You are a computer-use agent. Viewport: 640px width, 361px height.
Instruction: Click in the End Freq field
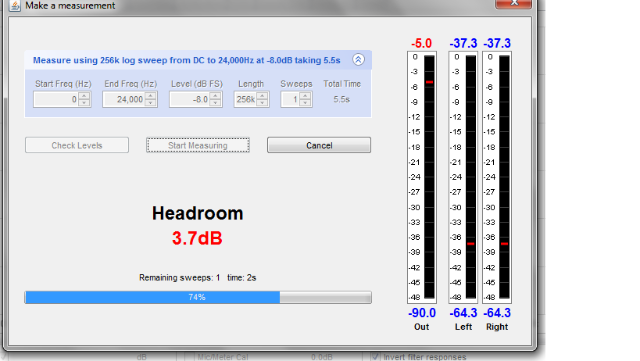tap(124, 99)
